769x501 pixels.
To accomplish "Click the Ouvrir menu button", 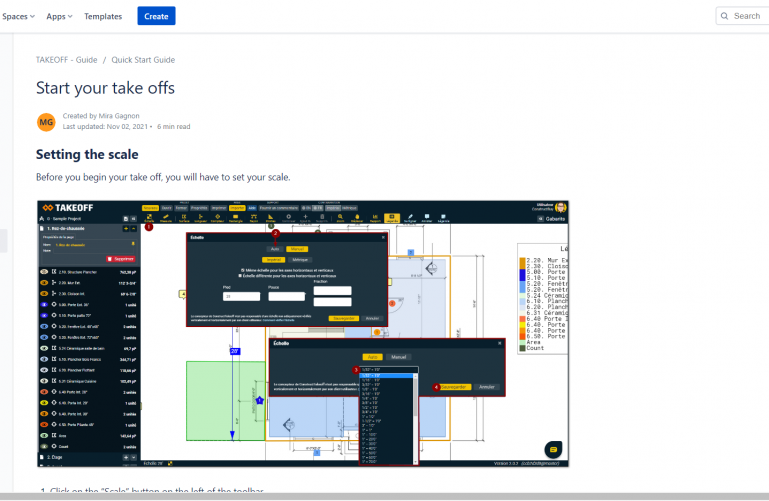I will (167, 208).
